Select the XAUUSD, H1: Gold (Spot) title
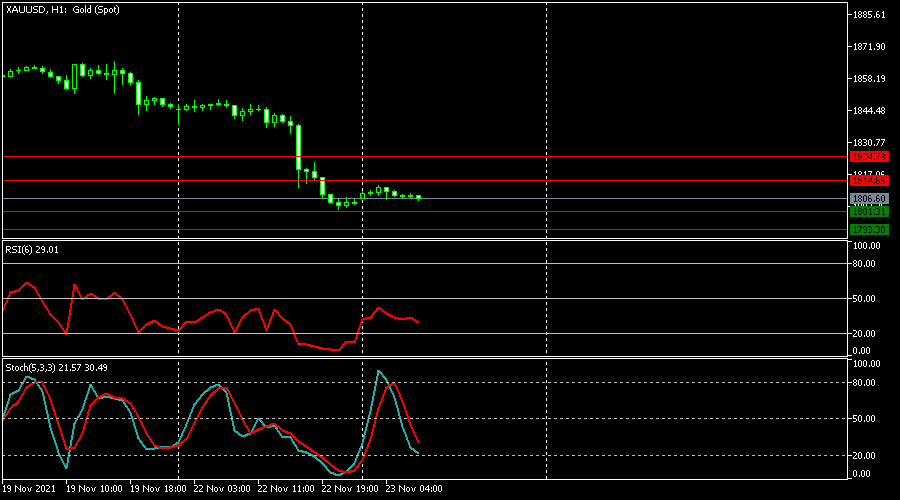The image size is (900, 500). pos(63,10)
